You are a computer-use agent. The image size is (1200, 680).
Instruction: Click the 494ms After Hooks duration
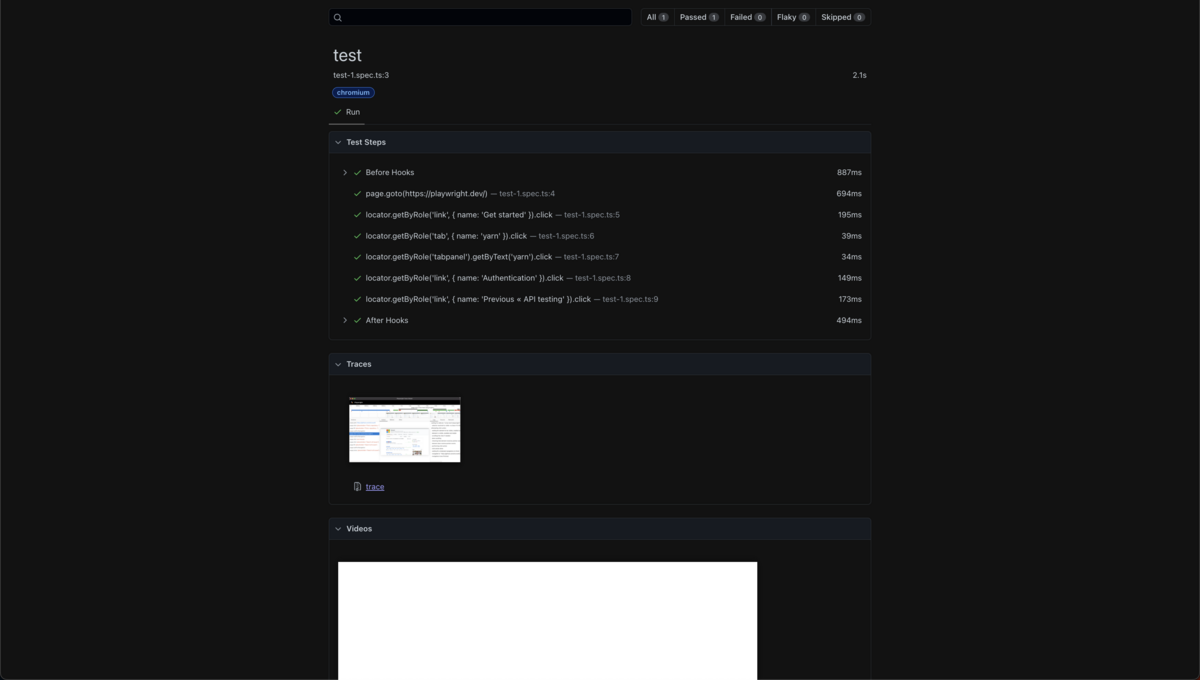[x=849, y=320]
